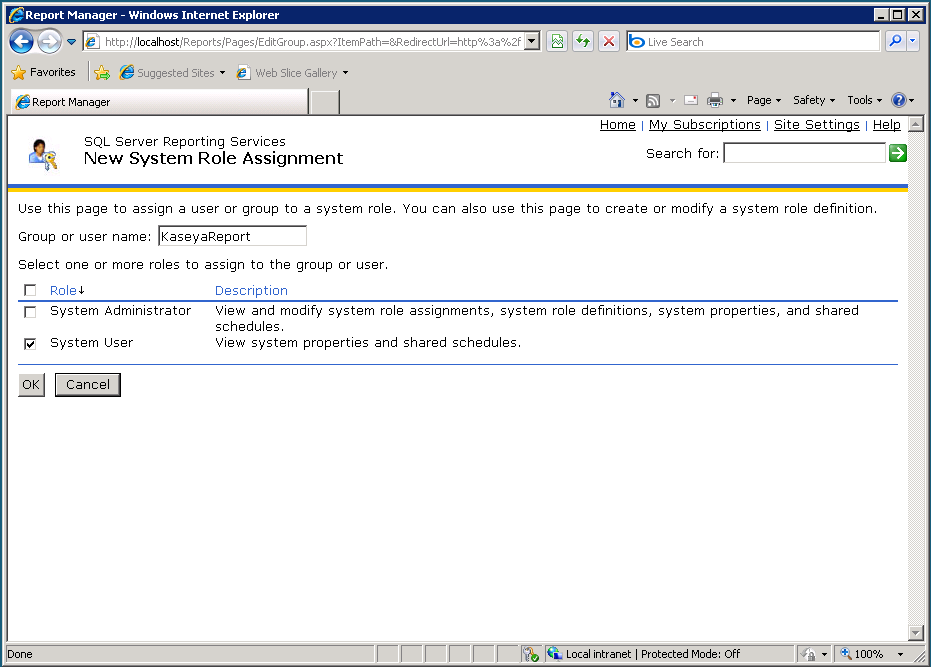Expand the Zoom level 100% dropdown
Viewport: 931px width, 667px height.
pyautogui.click(x=901, y=654)
